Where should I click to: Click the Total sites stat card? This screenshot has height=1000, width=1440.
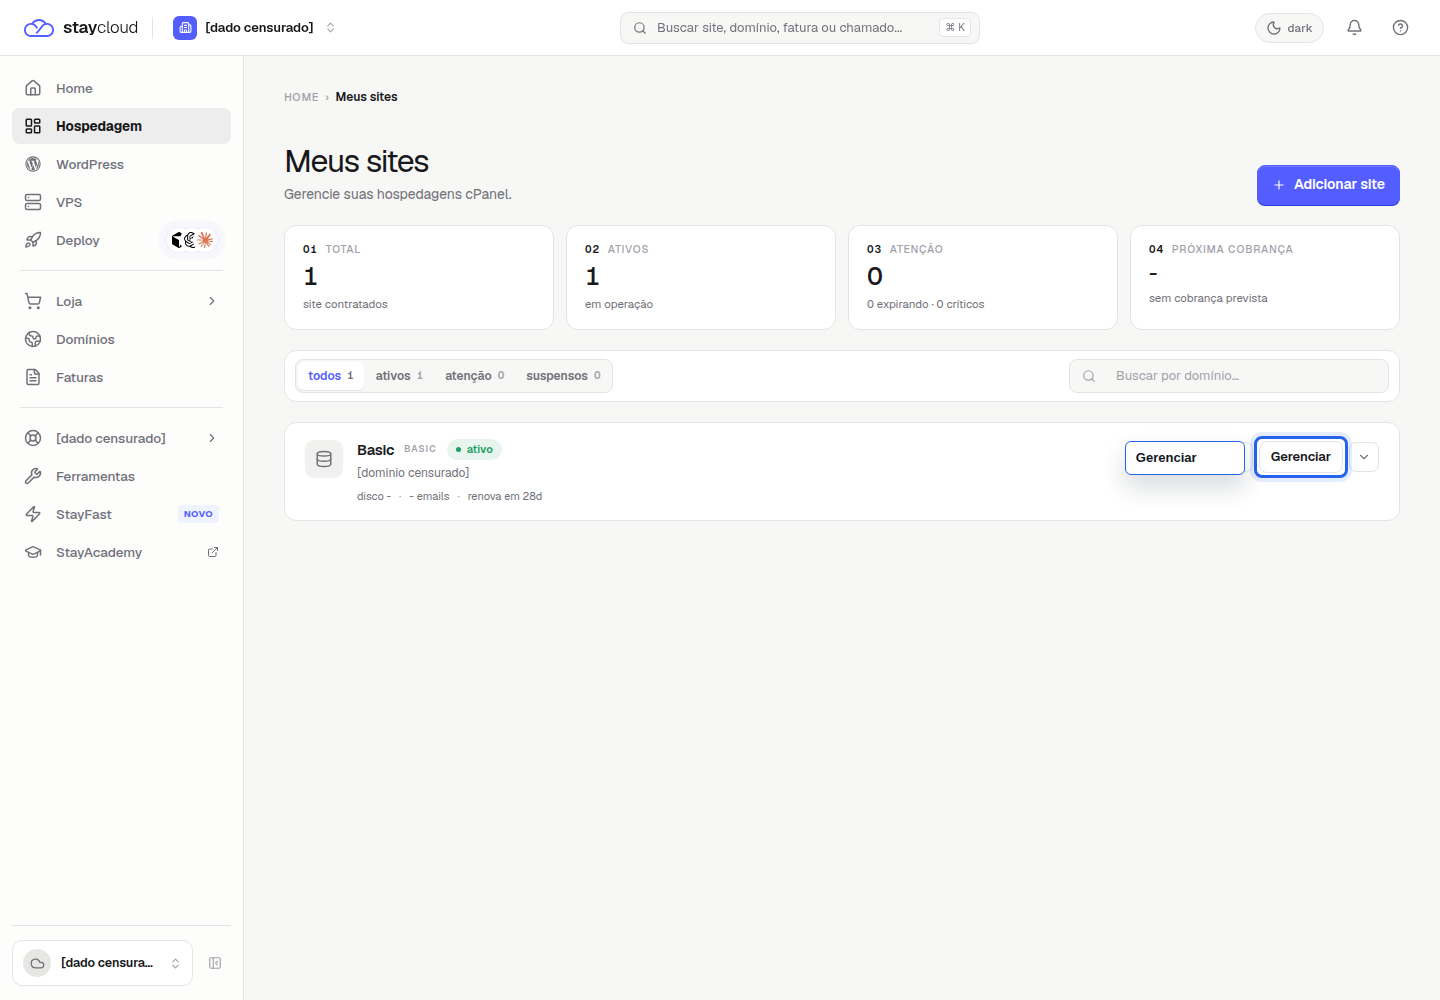(419, 277)
